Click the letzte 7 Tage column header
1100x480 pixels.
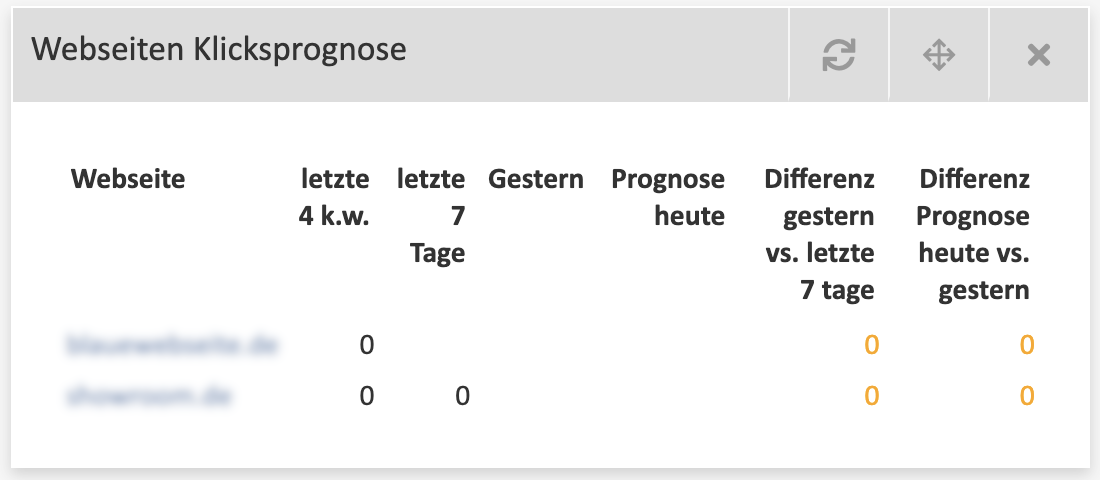pyautogui.click(x=431, y=215)
